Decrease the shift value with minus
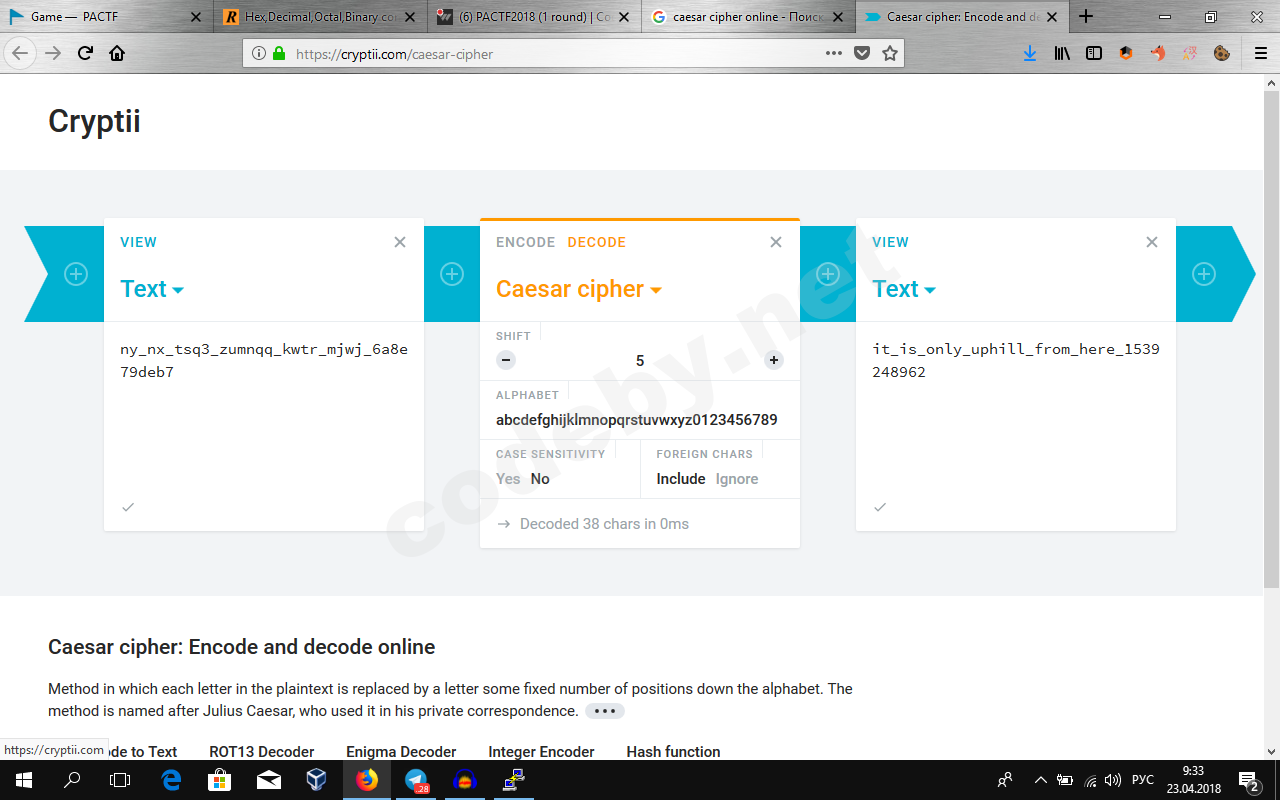Screen dimensions: 1280x800 pyautogui.click(x=506, y=360)
